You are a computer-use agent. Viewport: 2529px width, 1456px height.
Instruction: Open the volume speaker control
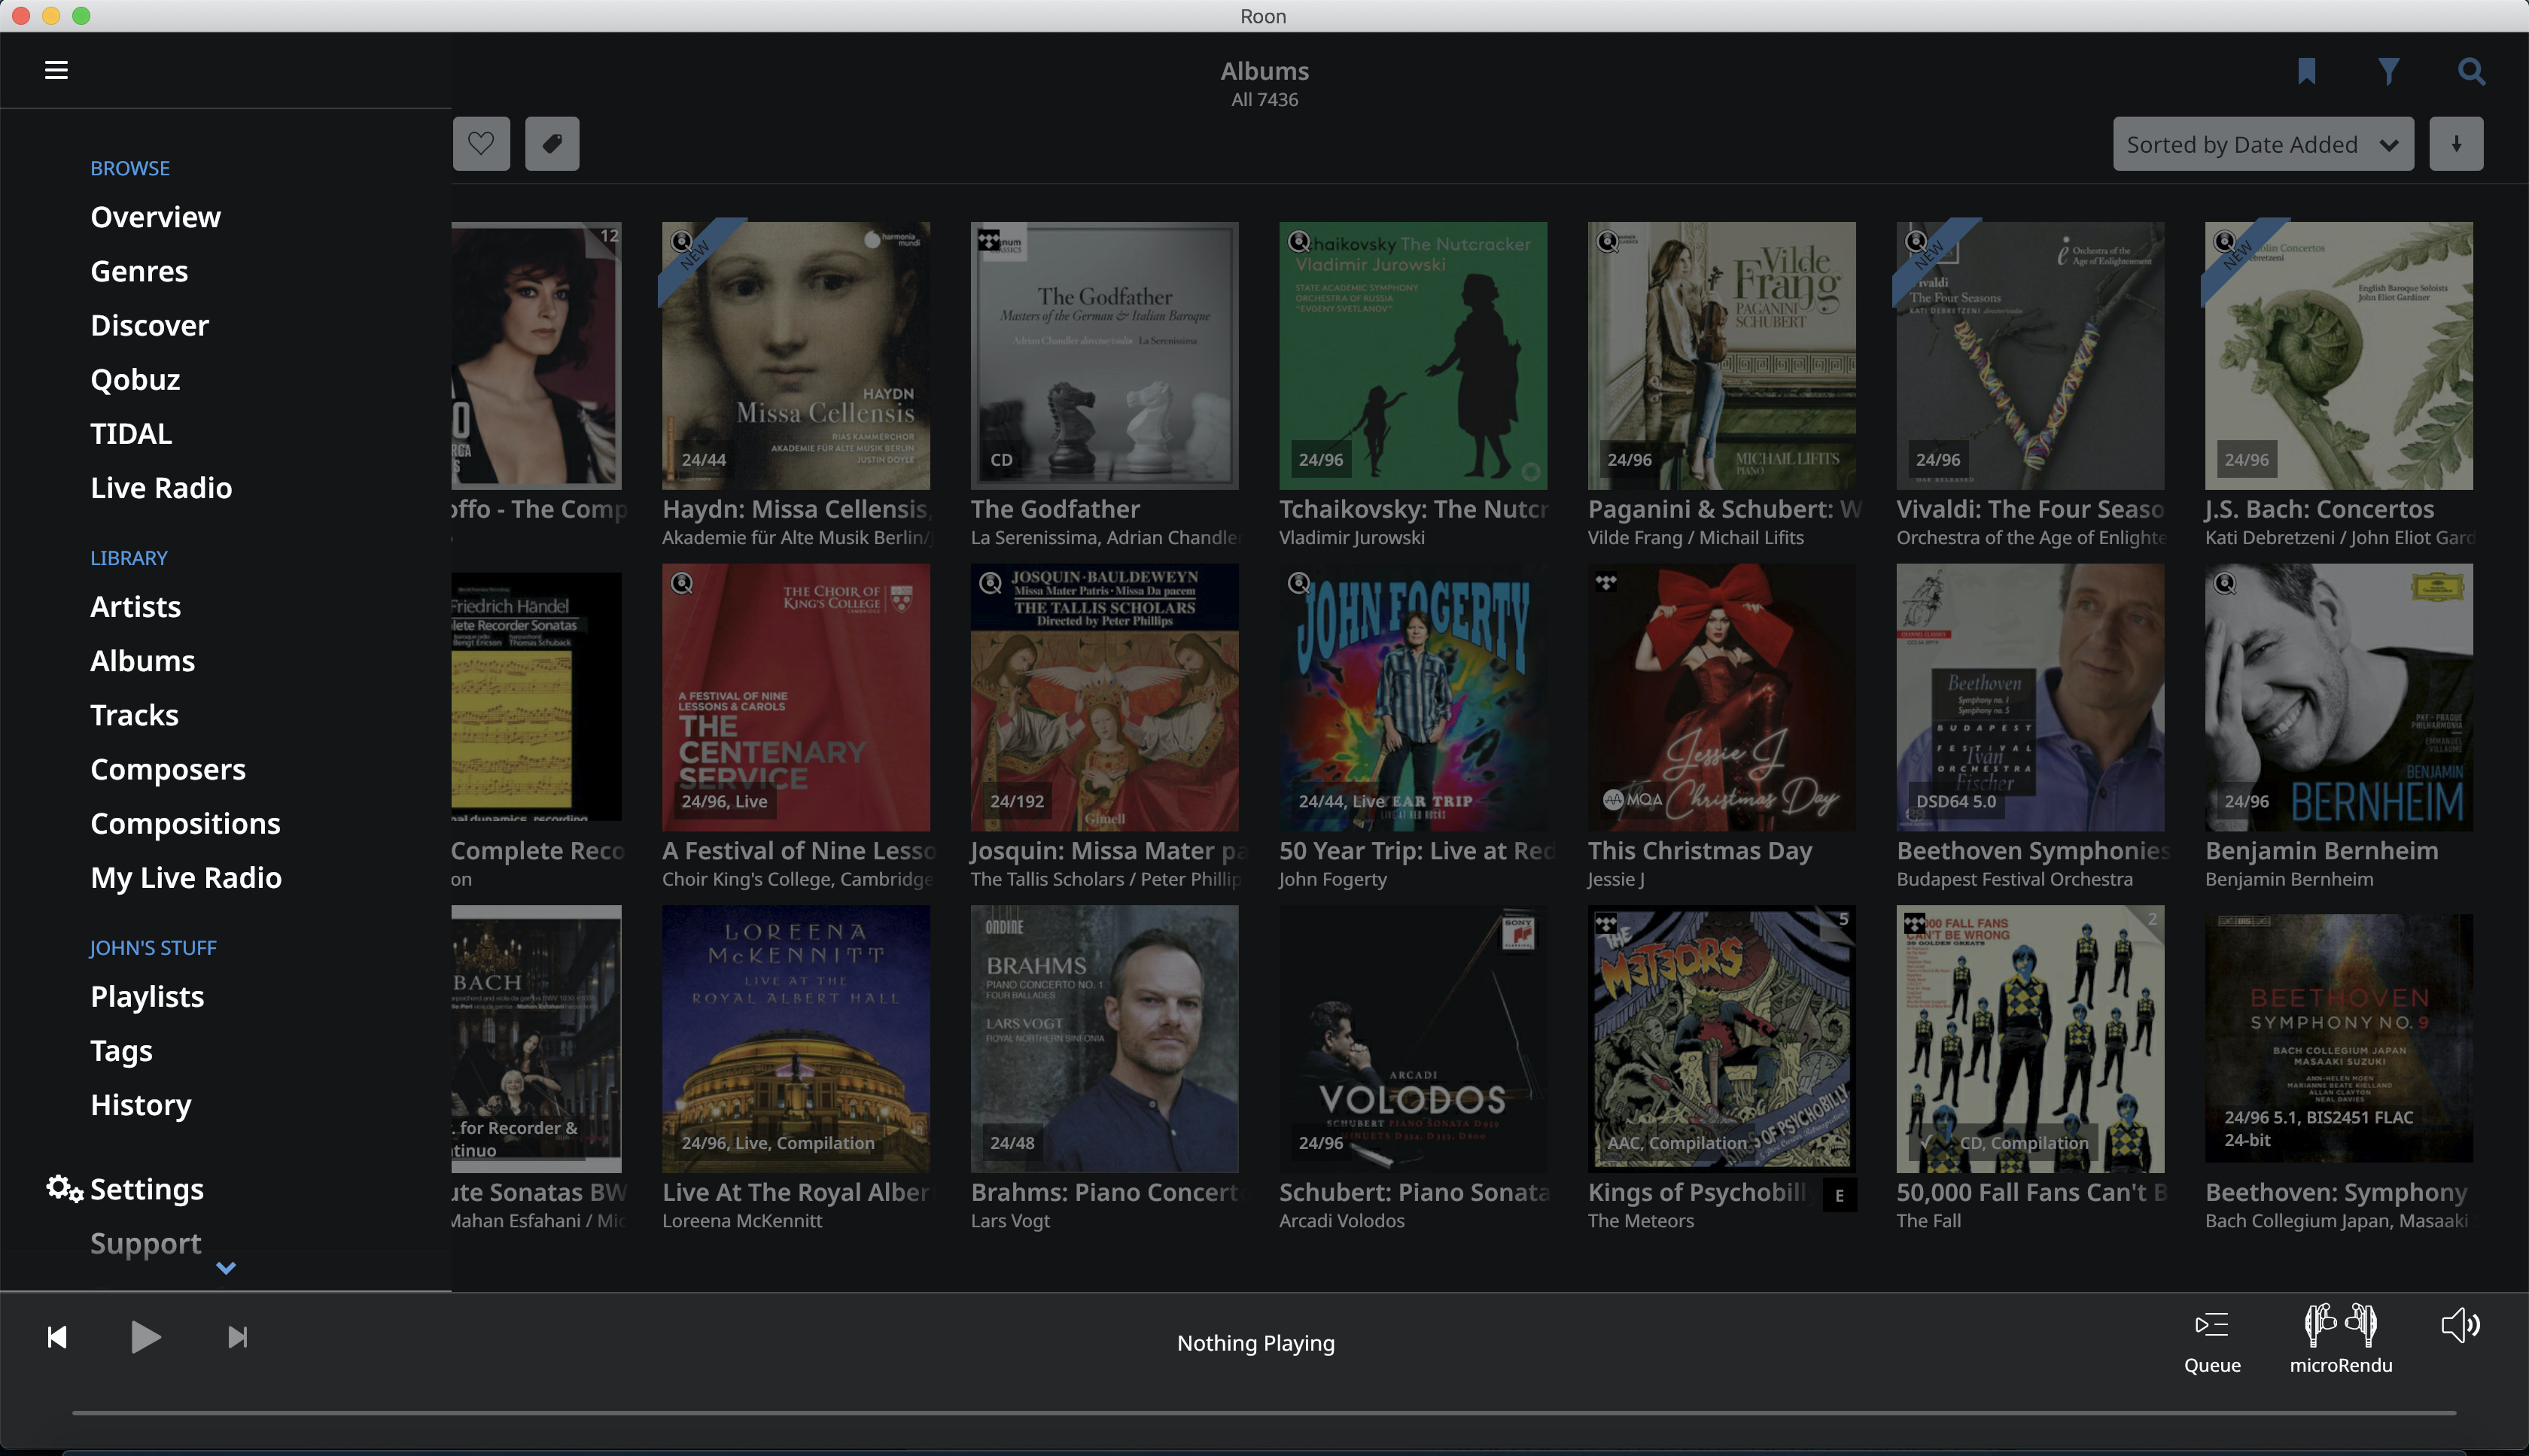(x=2460, y=1326)
